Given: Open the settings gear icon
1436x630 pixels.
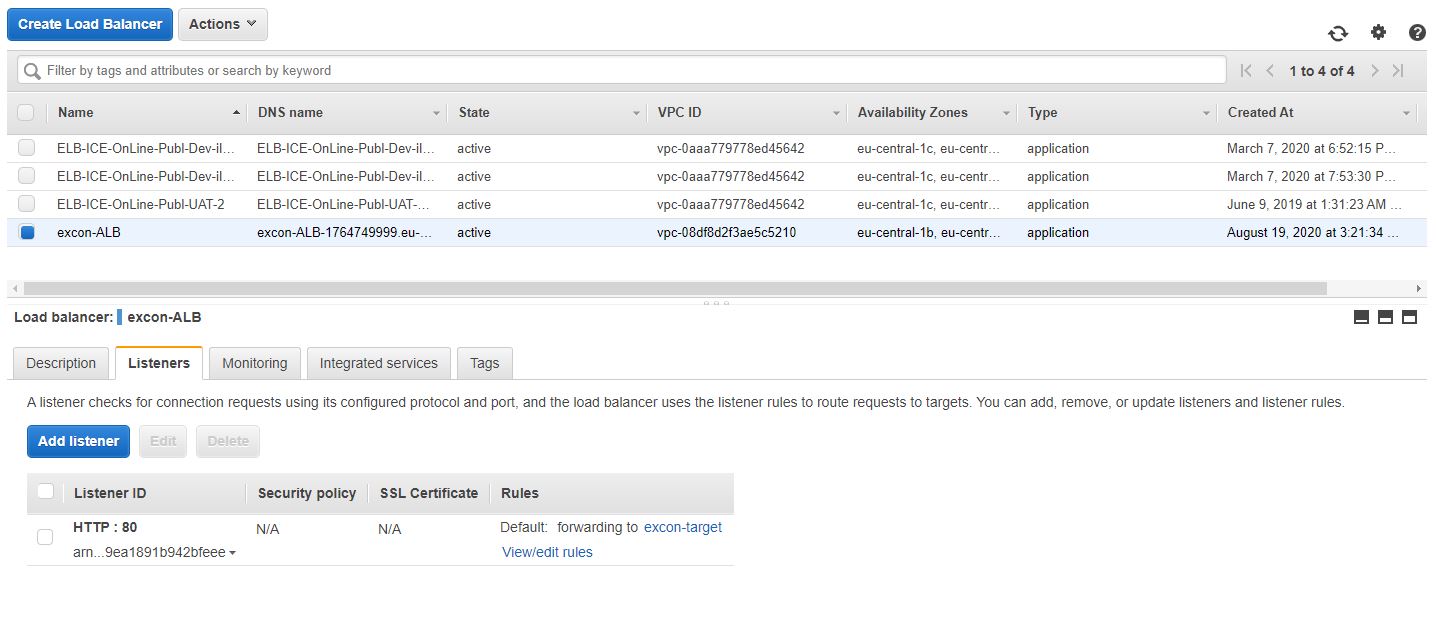Looking at the screenshot, I should (x=1378, y=32).
